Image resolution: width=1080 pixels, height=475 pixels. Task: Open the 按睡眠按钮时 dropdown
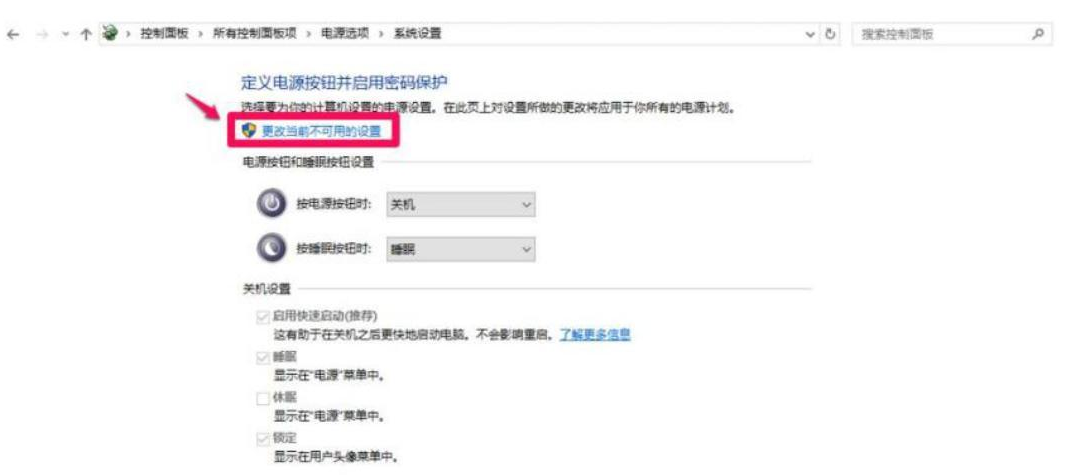[x=461, y=250]
